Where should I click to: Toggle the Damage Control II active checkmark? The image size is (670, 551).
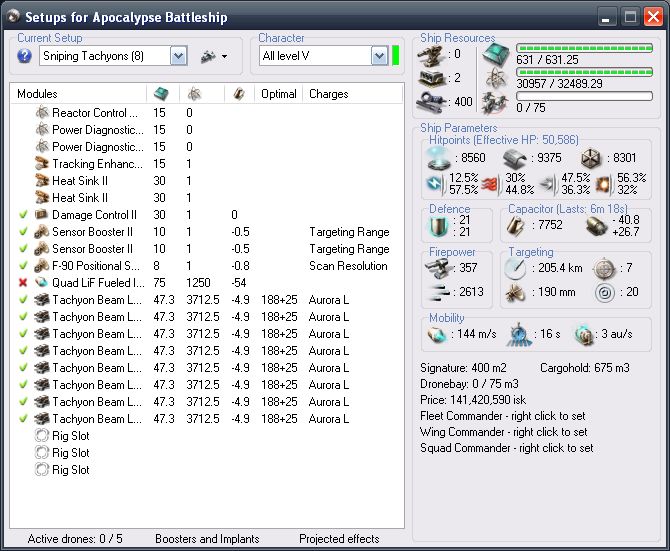pyautogui.click(x=23, y=215)
